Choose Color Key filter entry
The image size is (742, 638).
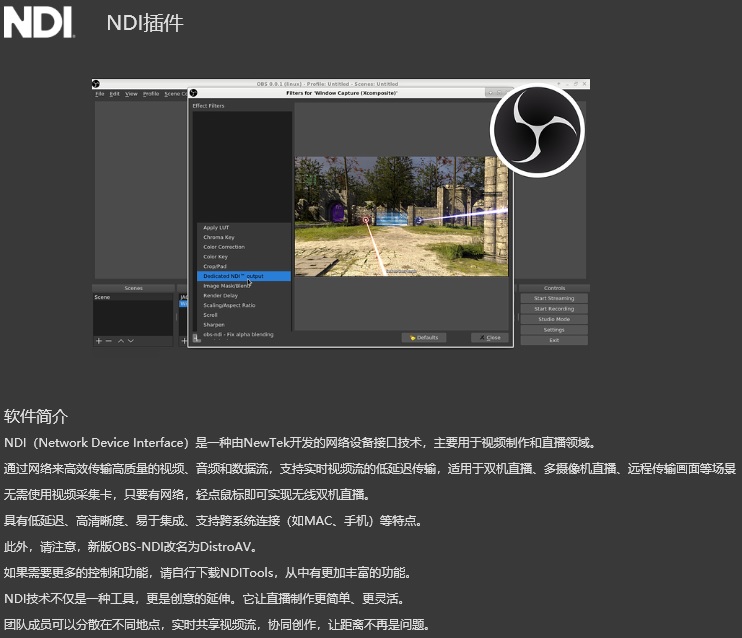pos(244,257)
